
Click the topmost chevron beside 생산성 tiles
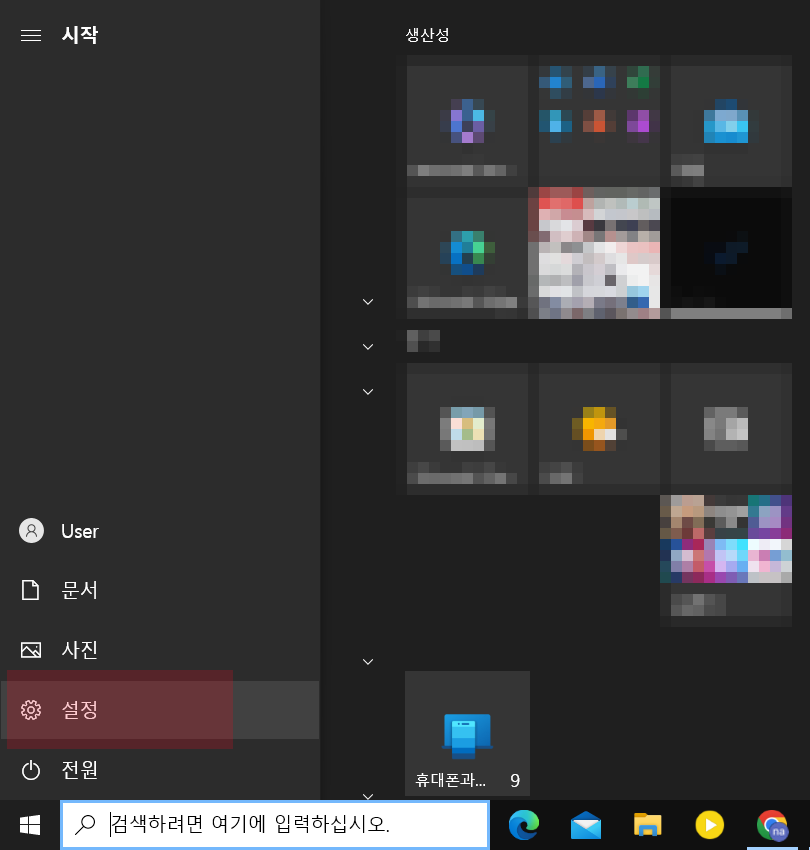[368, 302]
